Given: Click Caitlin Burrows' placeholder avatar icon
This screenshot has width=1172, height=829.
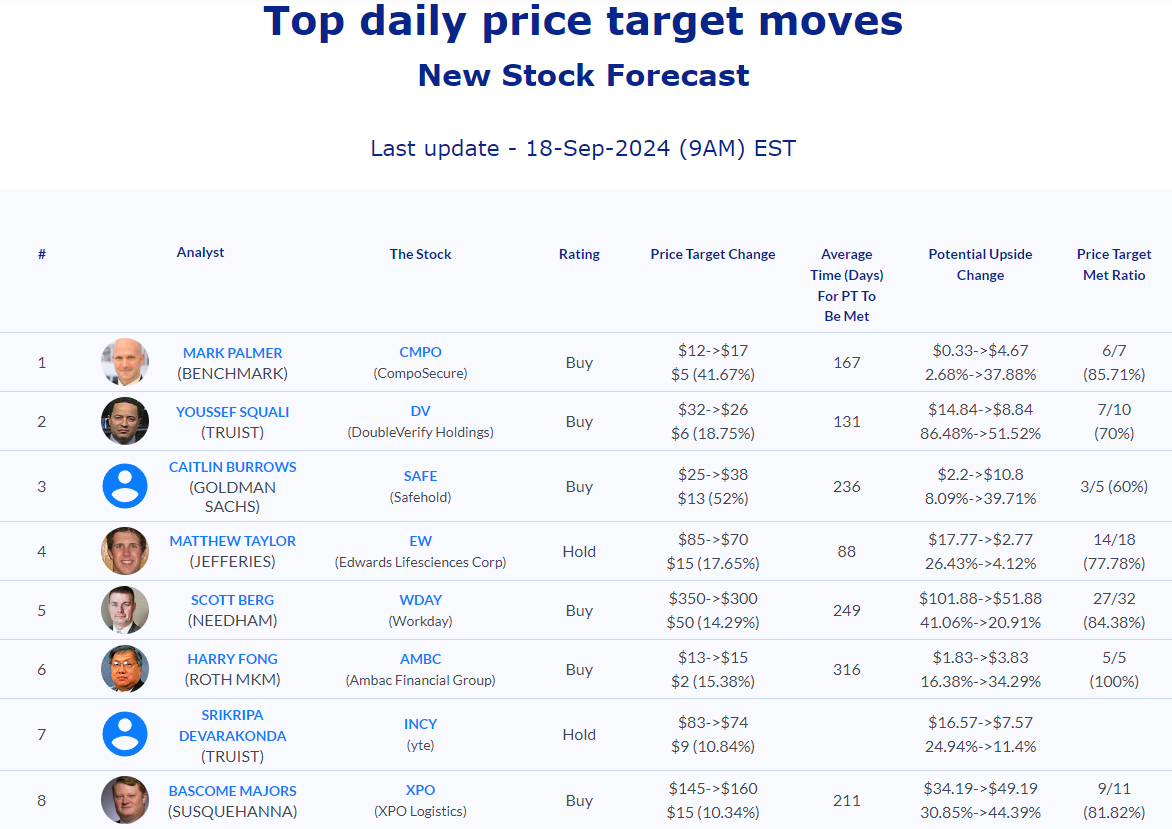Looking at the screenshot, I should pyautogui.click(x=125, y=486).
